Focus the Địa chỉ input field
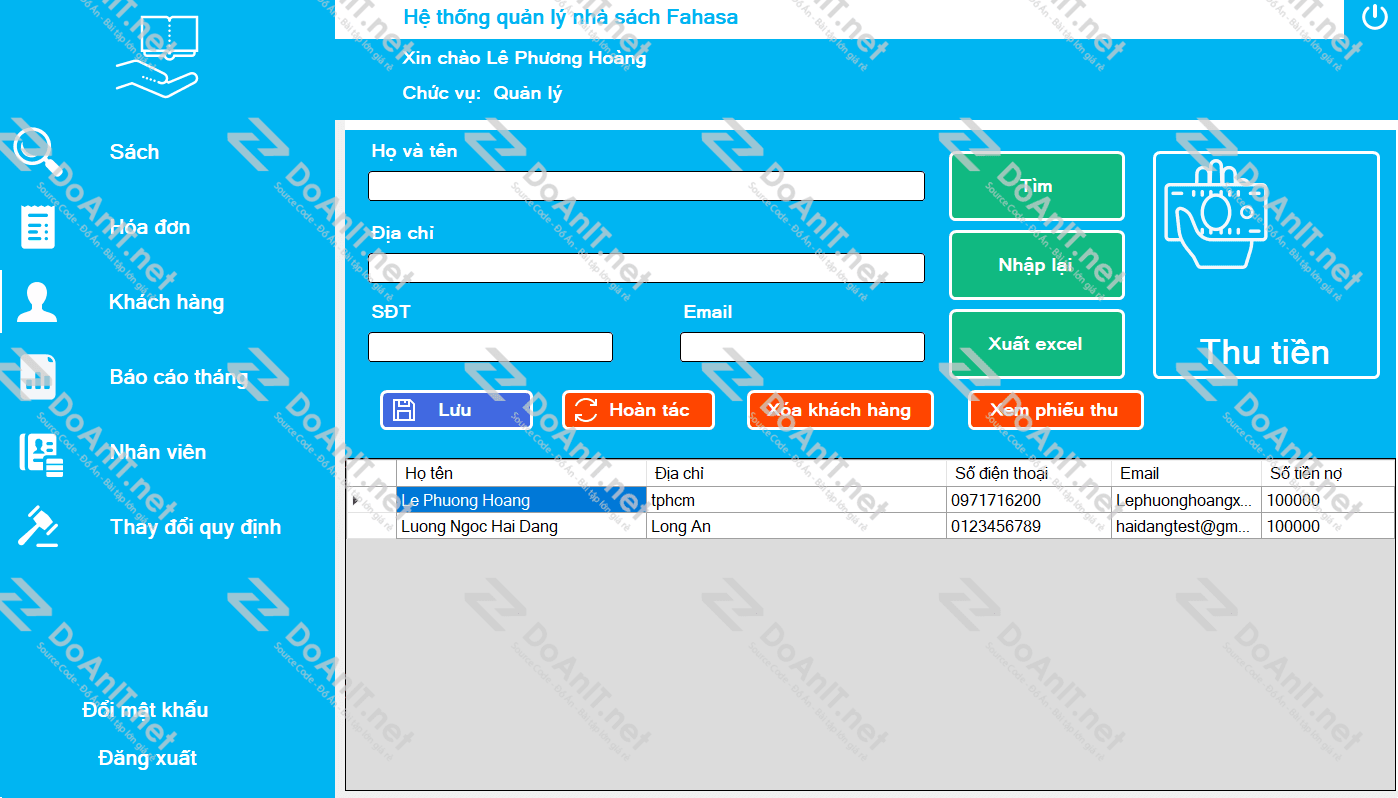The width and height of the screenshot is (1398, 798). point(646,268)
